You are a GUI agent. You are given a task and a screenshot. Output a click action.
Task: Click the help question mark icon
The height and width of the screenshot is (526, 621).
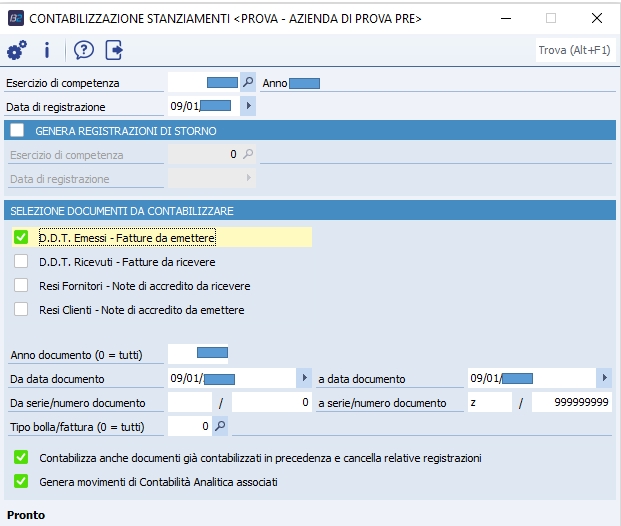(x=83, y=50)
